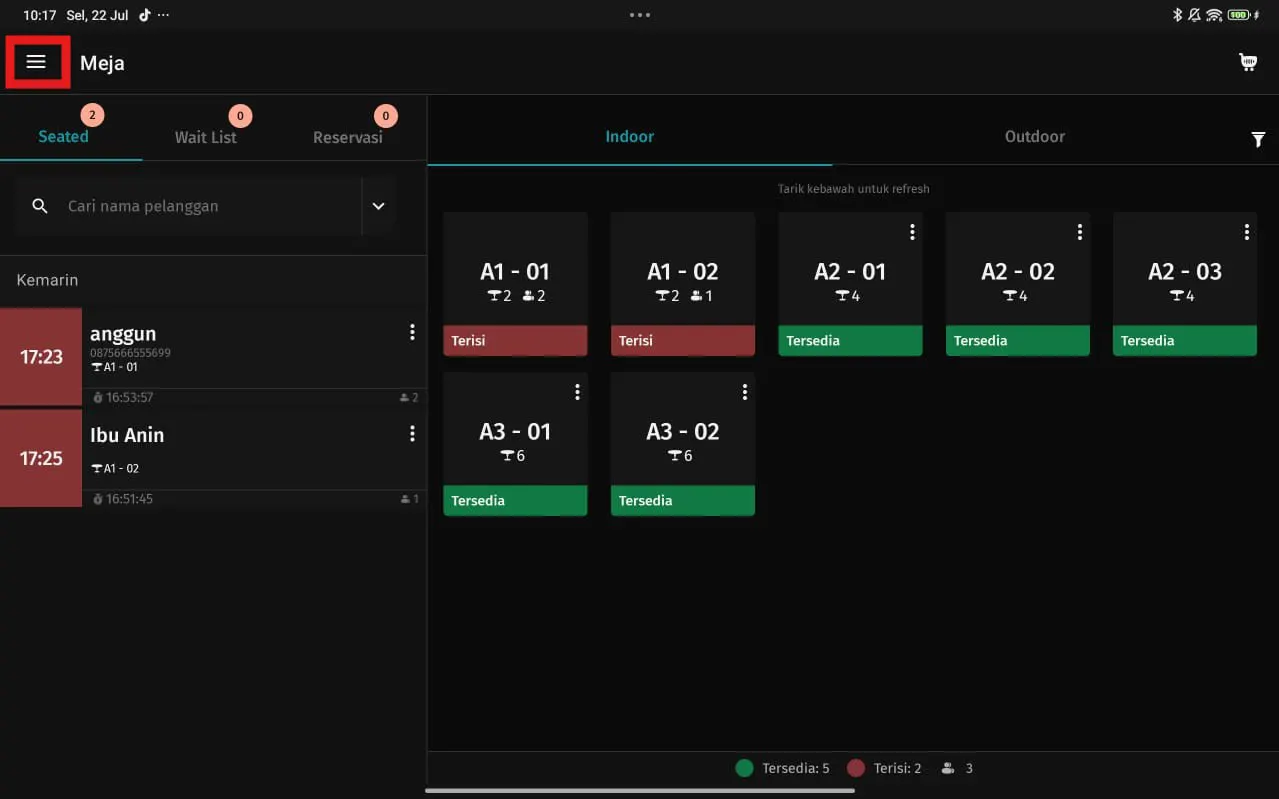Open options menu on table A2 - 03
This screenshot has height=799, width=1279.
point(1246,232)
